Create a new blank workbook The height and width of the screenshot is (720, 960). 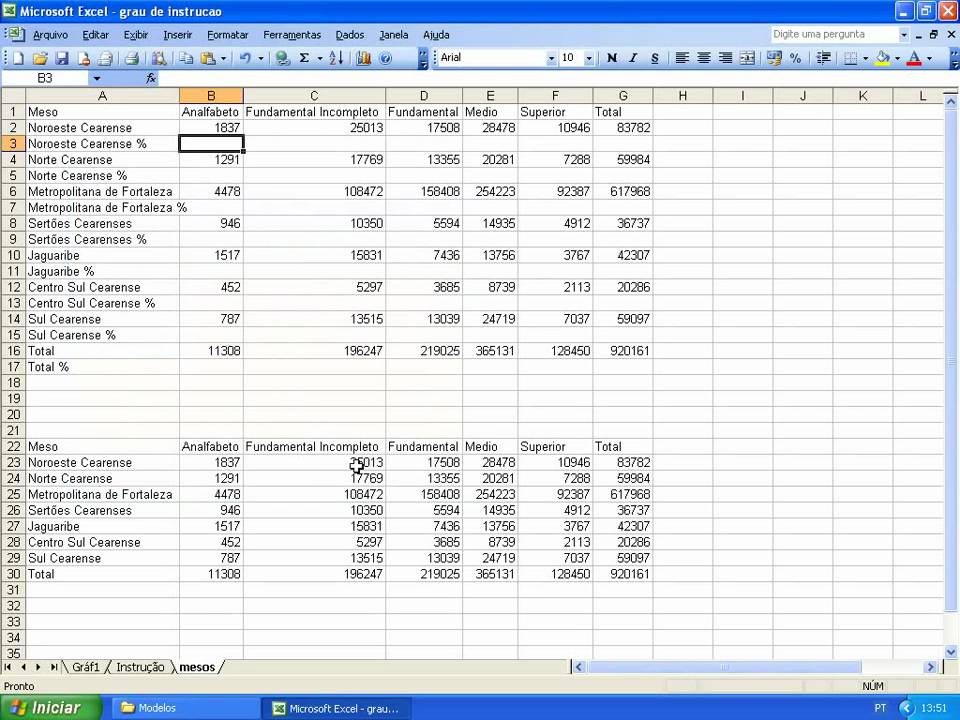pyautogui.click(x=18, y=58)
